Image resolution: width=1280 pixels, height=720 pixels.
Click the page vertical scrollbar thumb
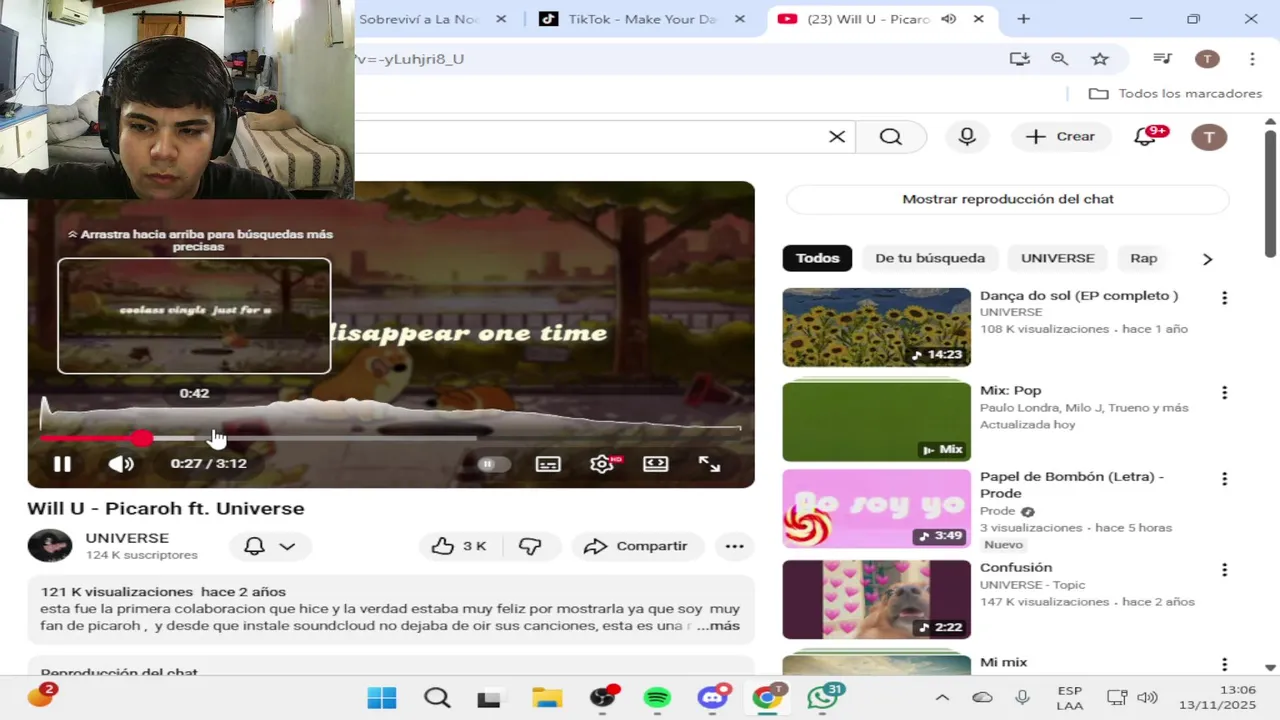[1270, 192]
